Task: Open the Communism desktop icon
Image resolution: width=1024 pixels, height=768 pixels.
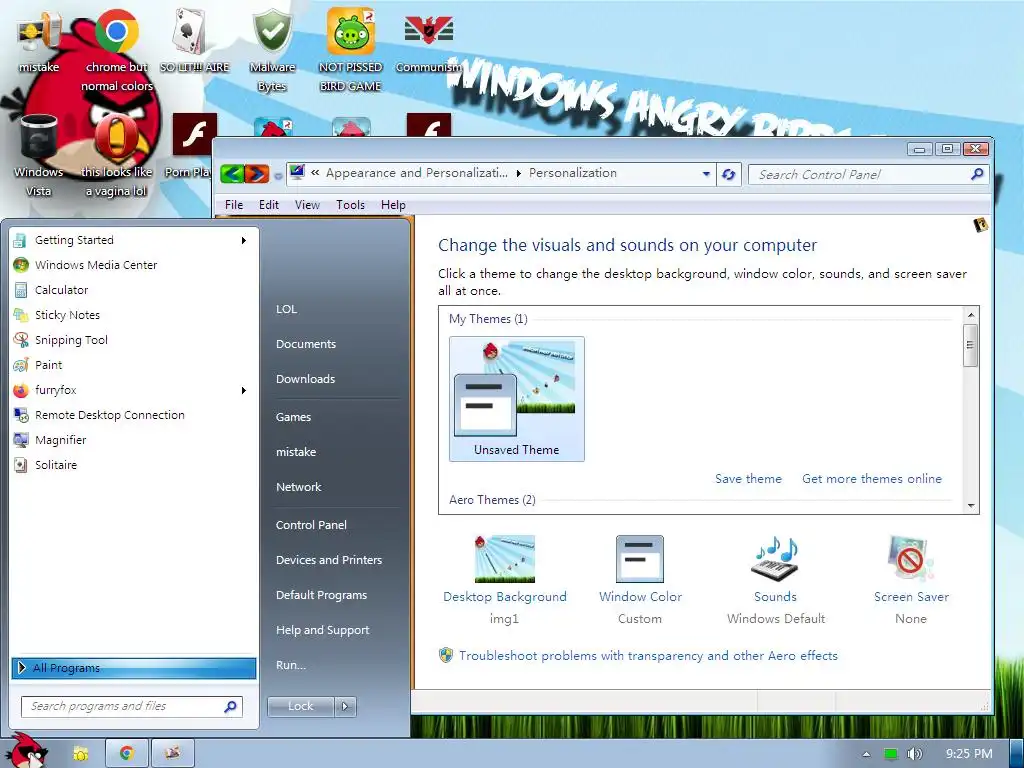Action: 429,42
